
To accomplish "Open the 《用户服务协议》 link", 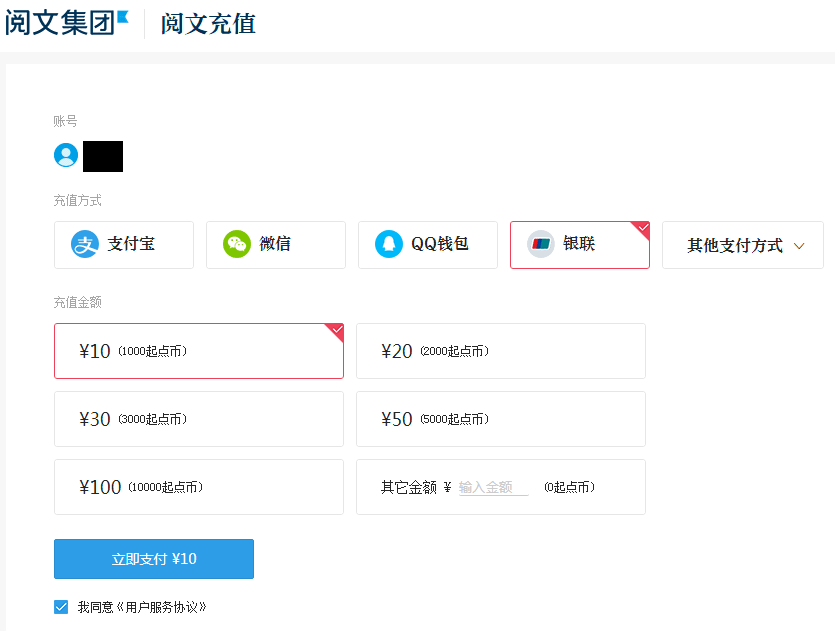I will (x=161, y=607).
